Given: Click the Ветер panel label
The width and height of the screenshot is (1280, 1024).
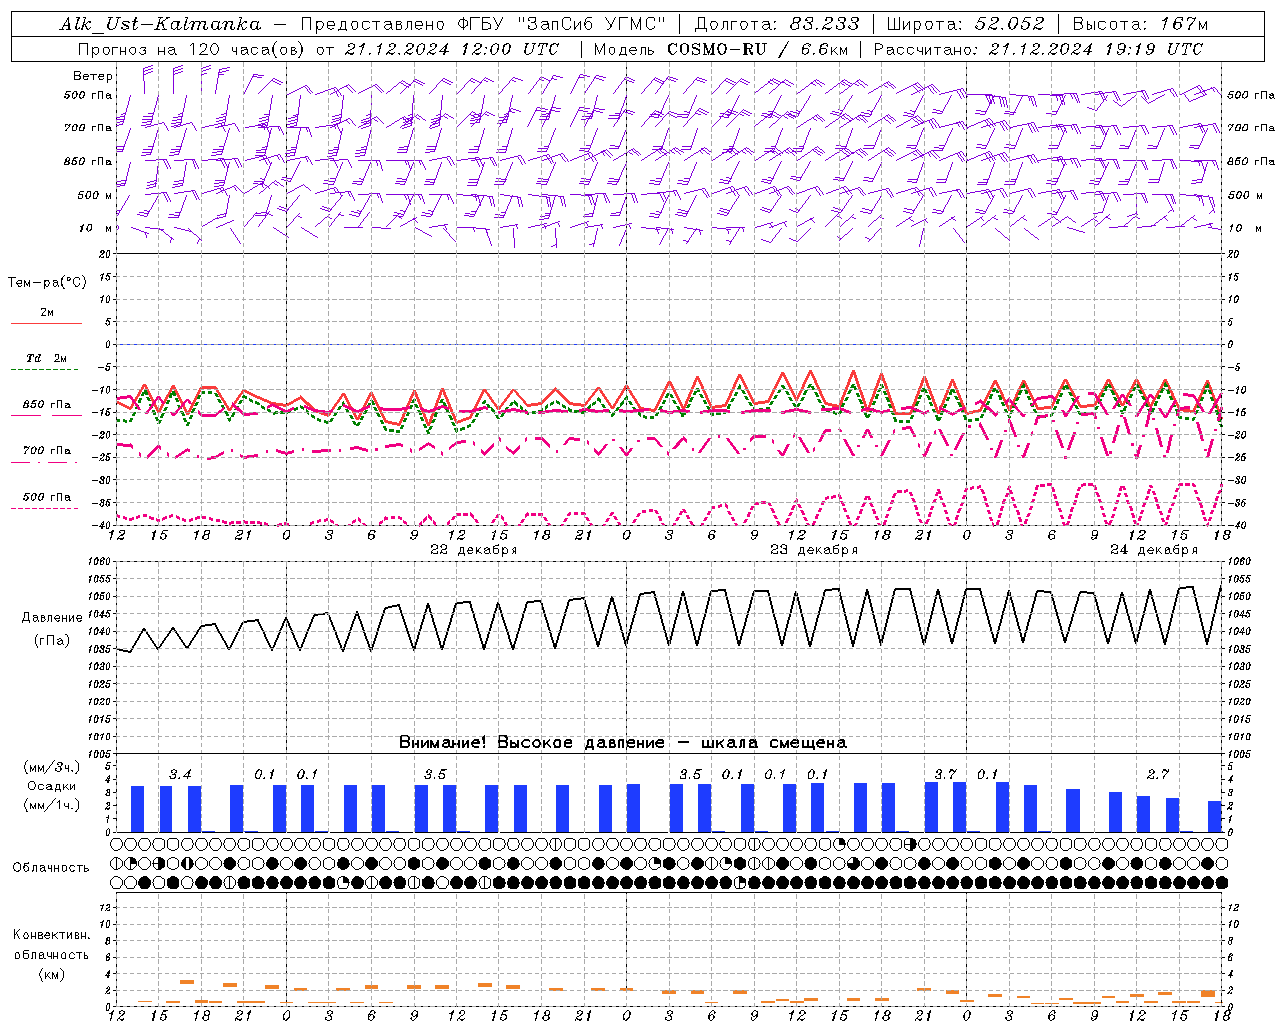Looking at the screenshot, I should [93, 76].
